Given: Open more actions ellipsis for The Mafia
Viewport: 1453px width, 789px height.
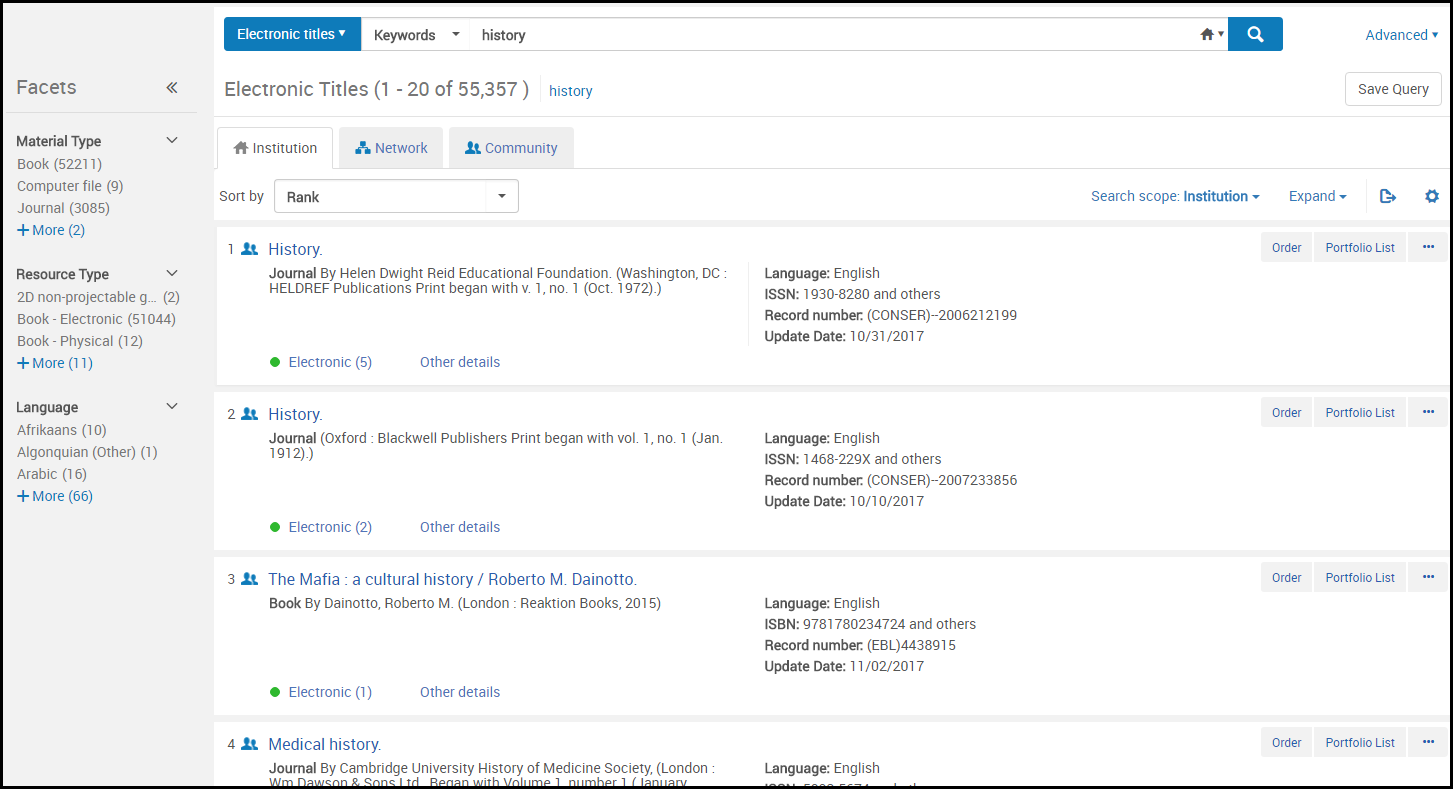Looking at the screenshot, I should [1428, 577].
